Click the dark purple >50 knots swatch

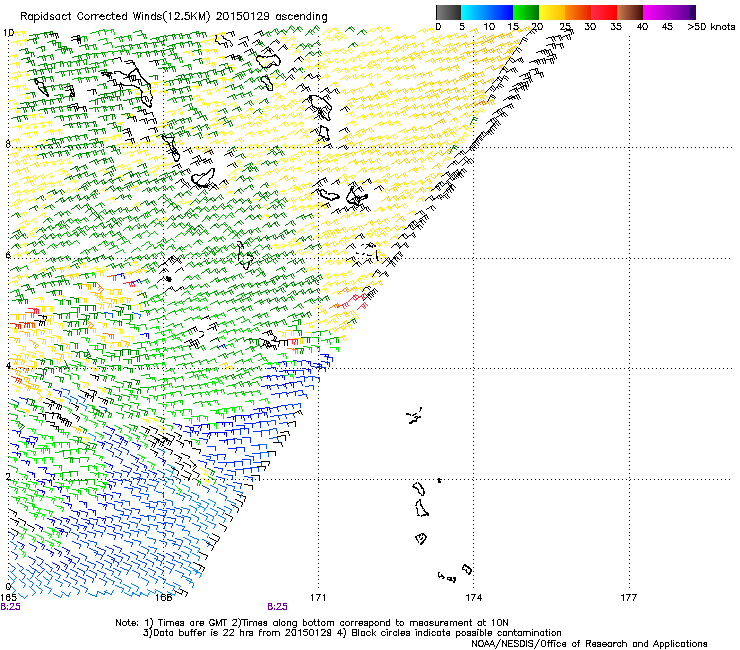coord(693,12)
